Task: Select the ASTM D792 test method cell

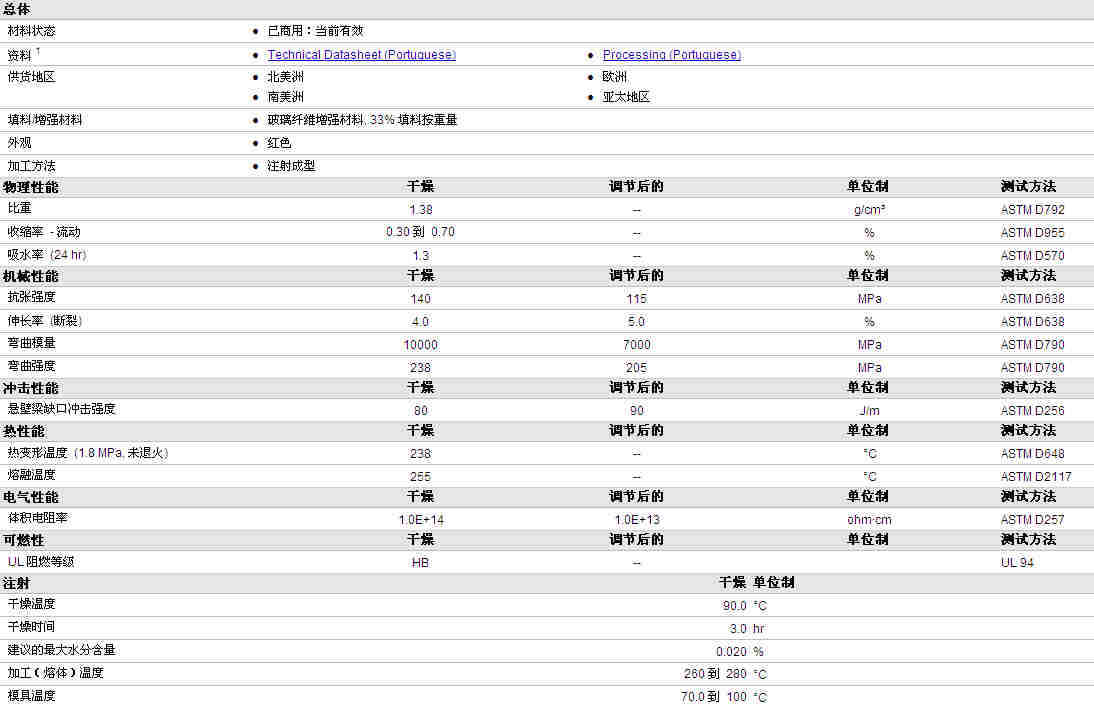Action: (x=1032, y=210)
